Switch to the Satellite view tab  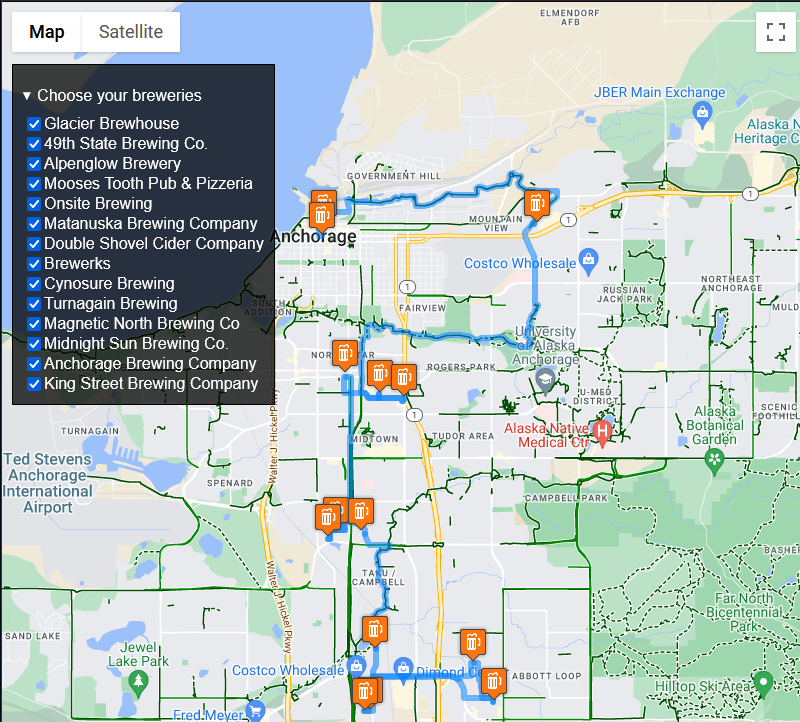click(x=130, y=31)
